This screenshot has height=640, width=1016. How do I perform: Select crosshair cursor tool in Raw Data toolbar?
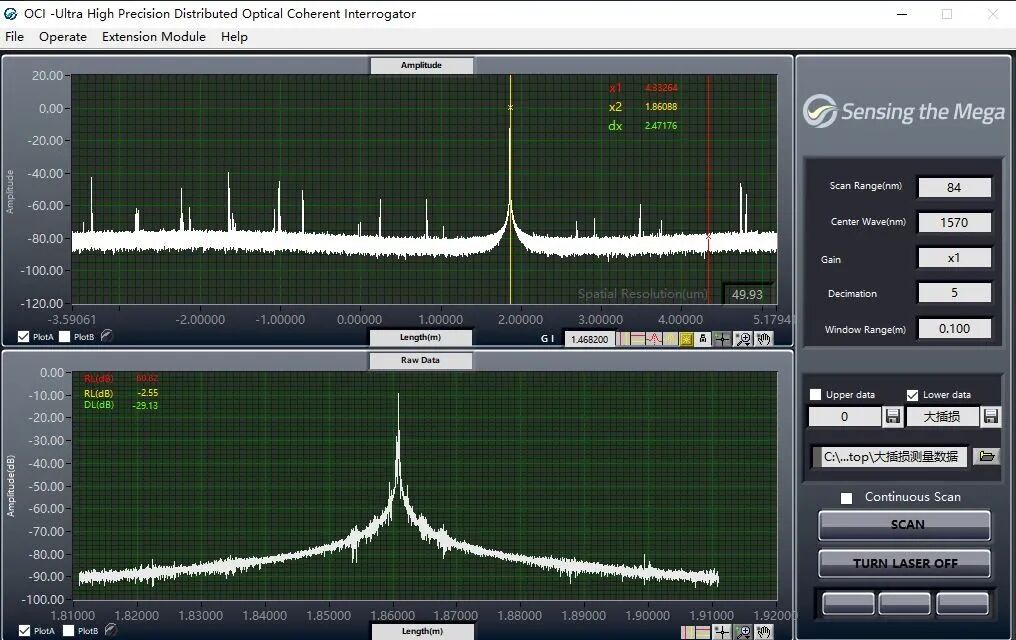(x=722, y=632)
